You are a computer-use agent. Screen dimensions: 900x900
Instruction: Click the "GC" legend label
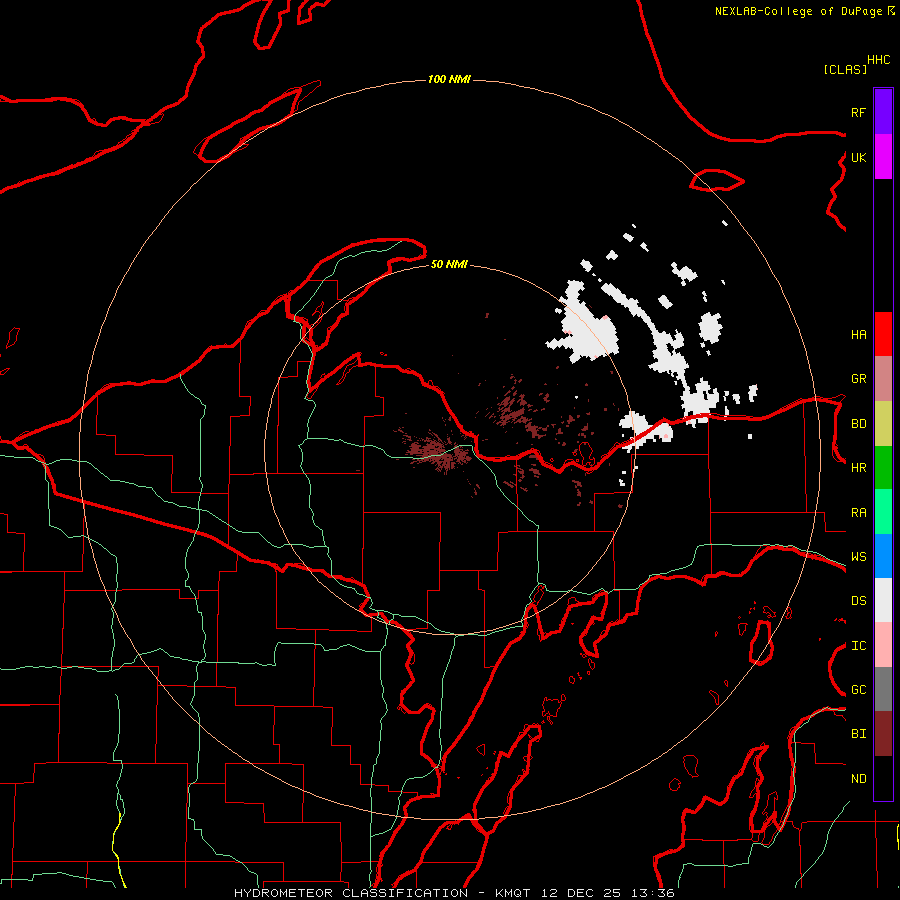point(858,690)
